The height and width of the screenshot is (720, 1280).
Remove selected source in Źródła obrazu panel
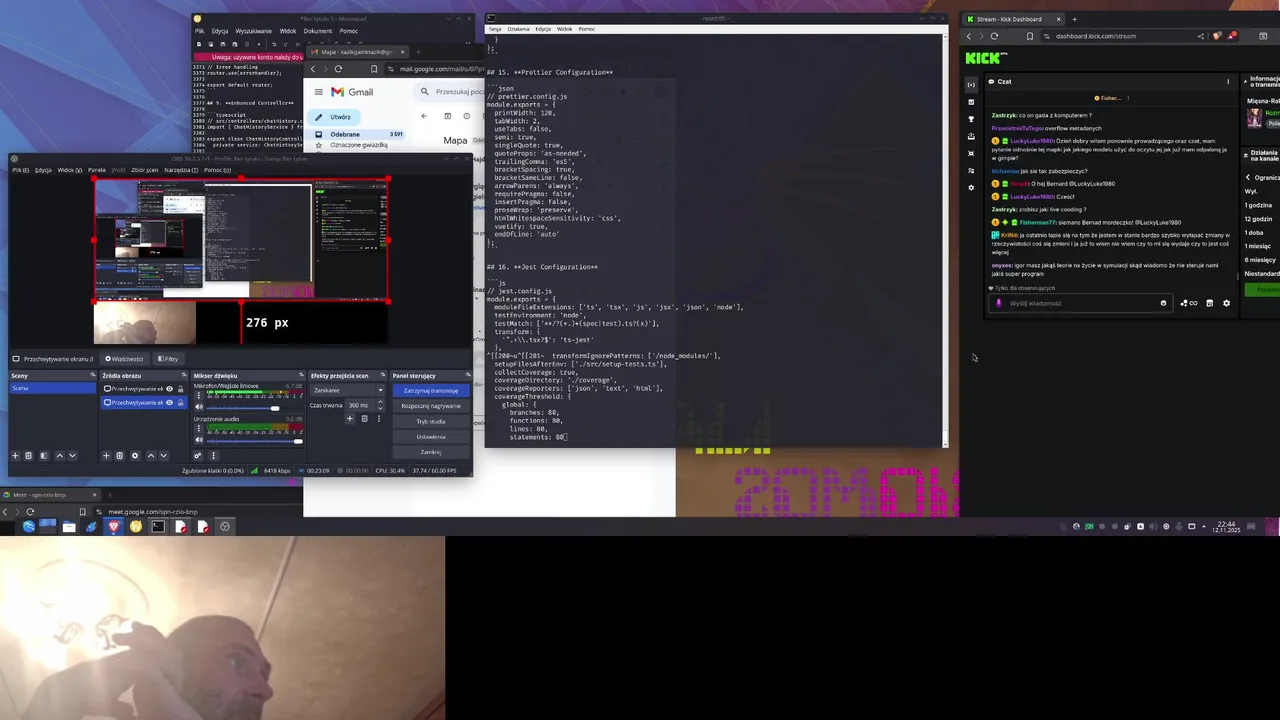(x=119, y=456)
